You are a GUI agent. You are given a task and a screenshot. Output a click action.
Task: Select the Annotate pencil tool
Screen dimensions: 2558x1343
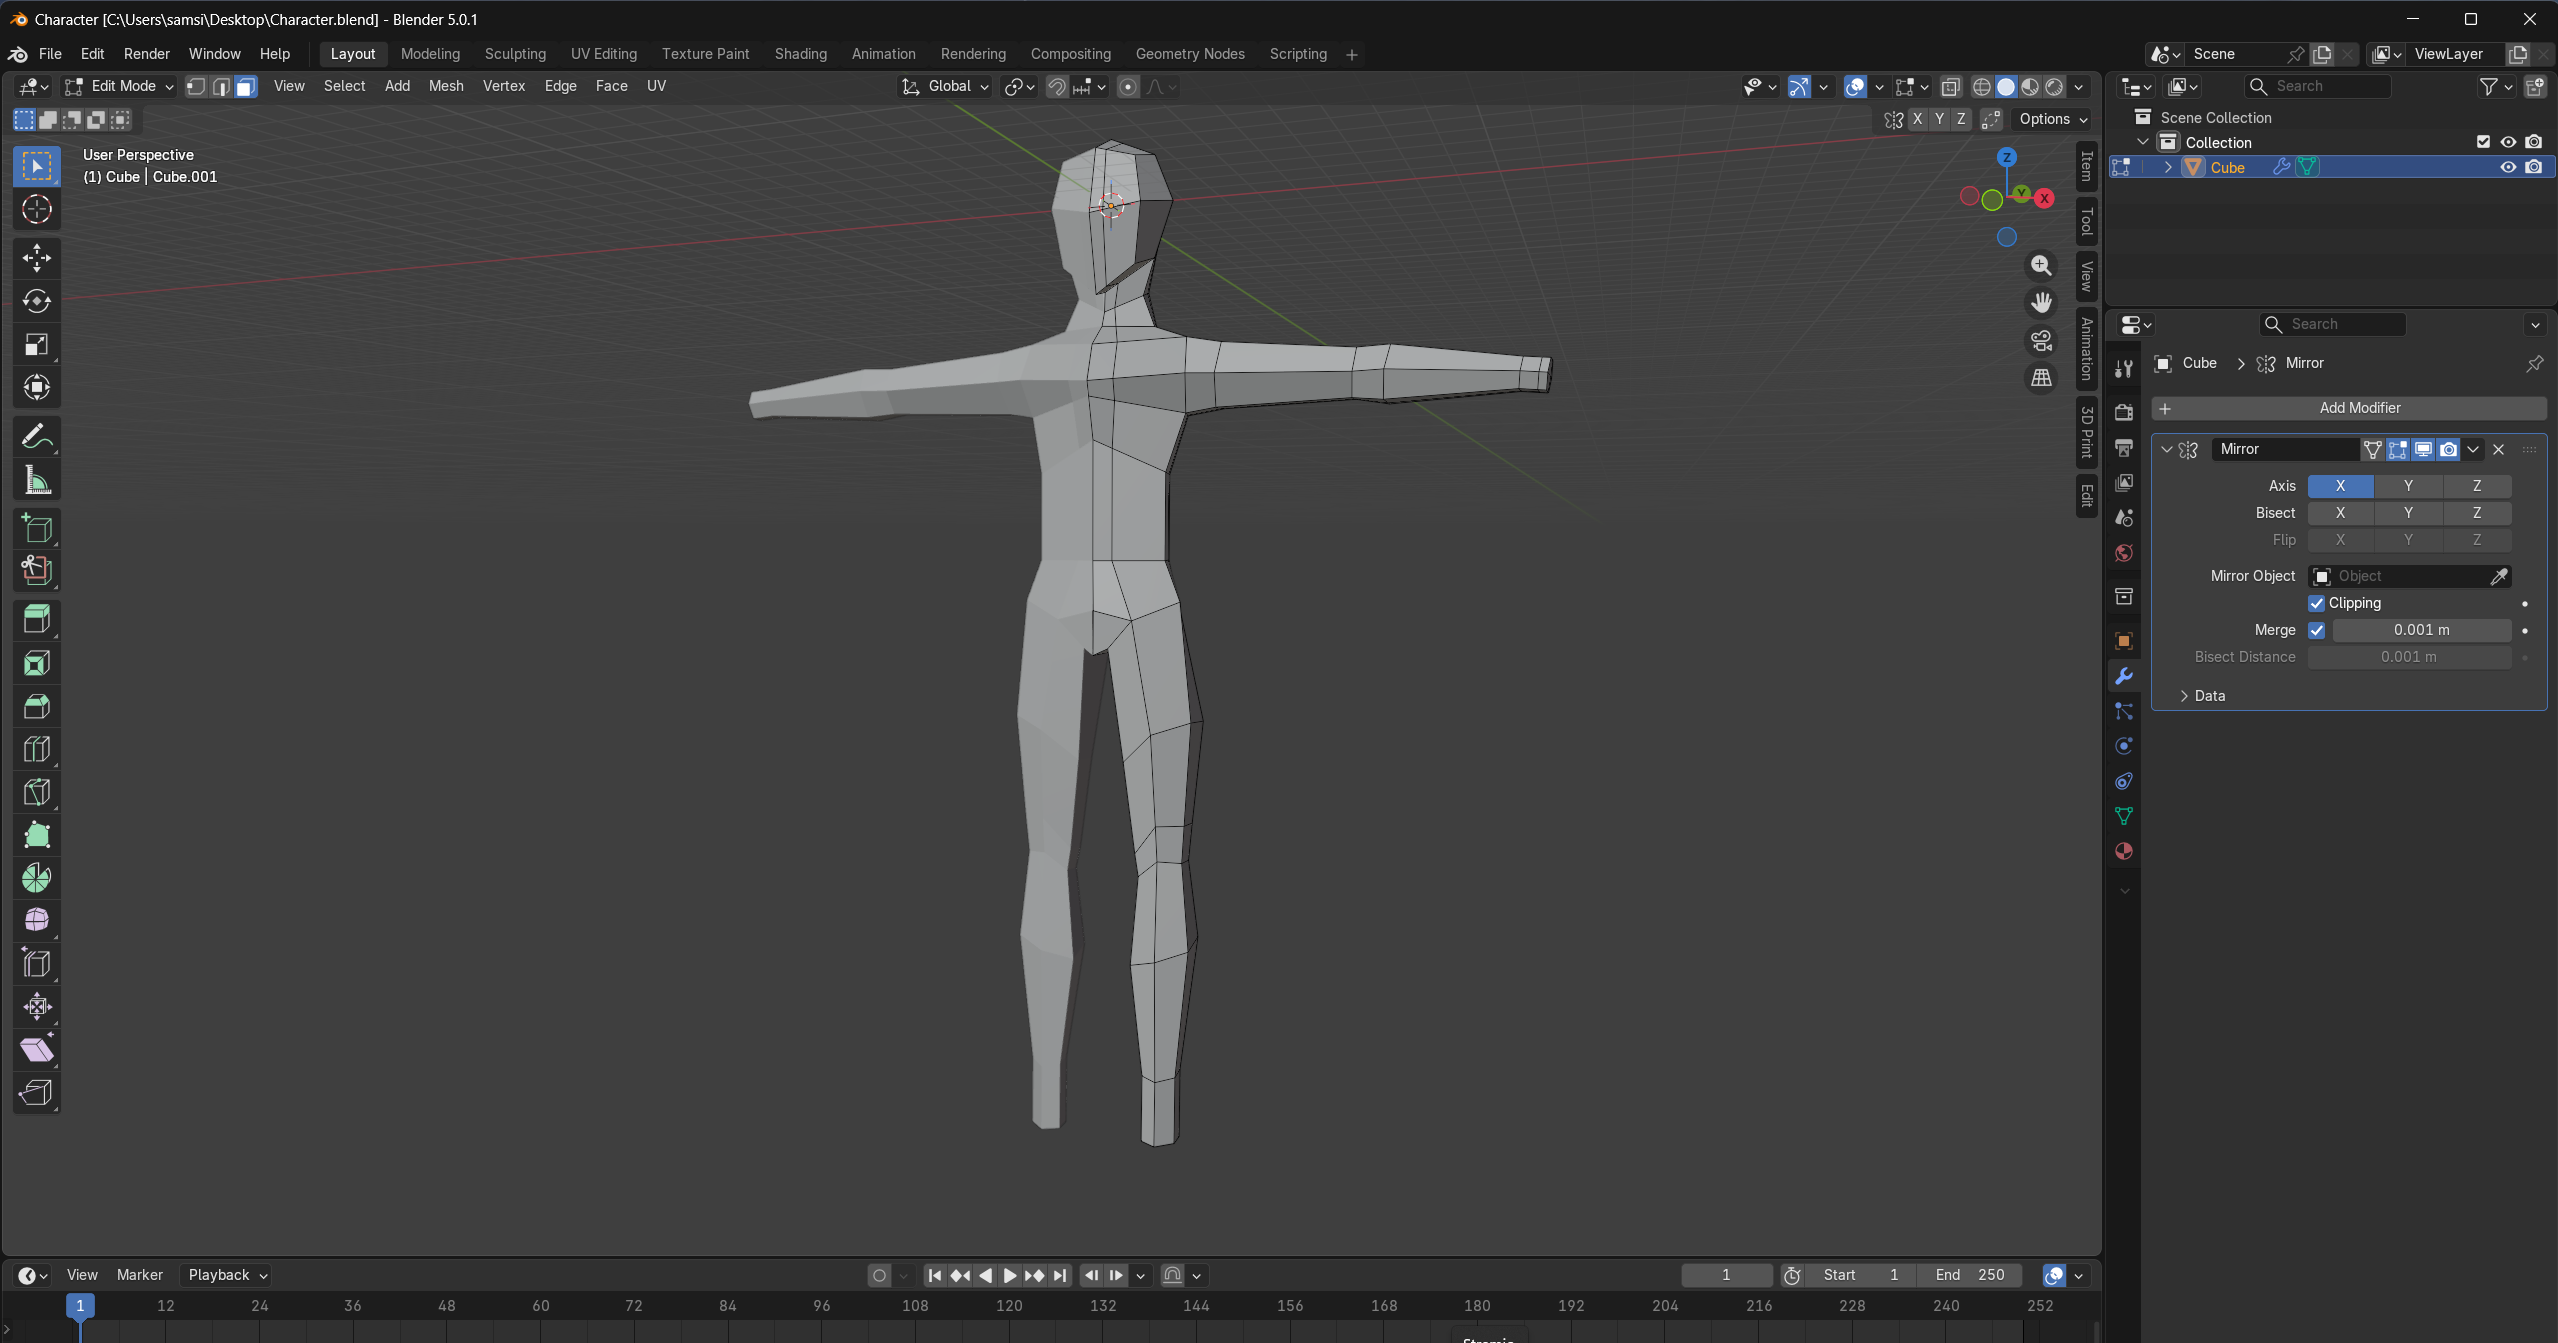37,437
